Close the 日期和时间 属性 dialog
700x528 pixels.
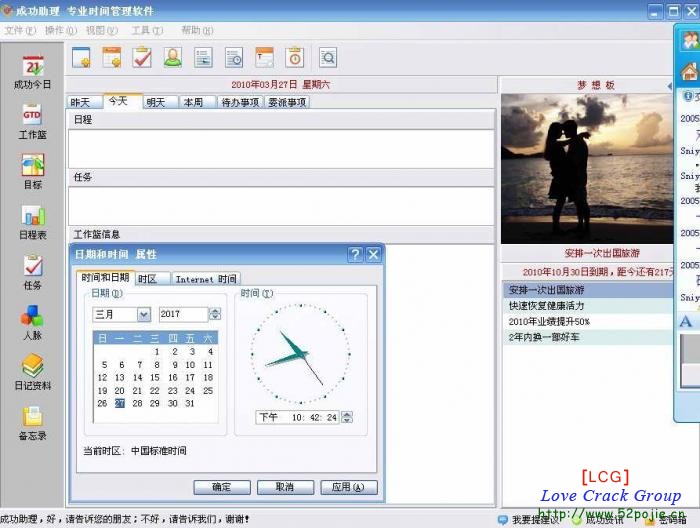[x=373, y=254]
